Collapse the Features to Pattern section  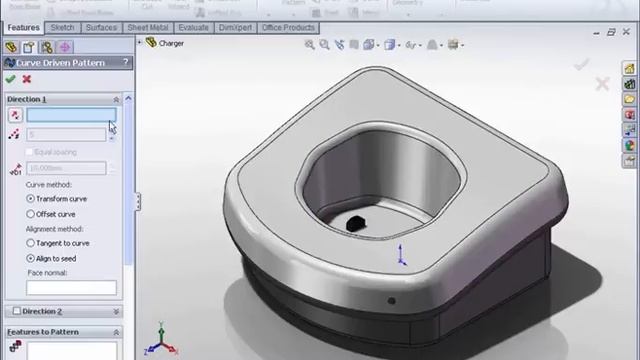click(116, 332)
